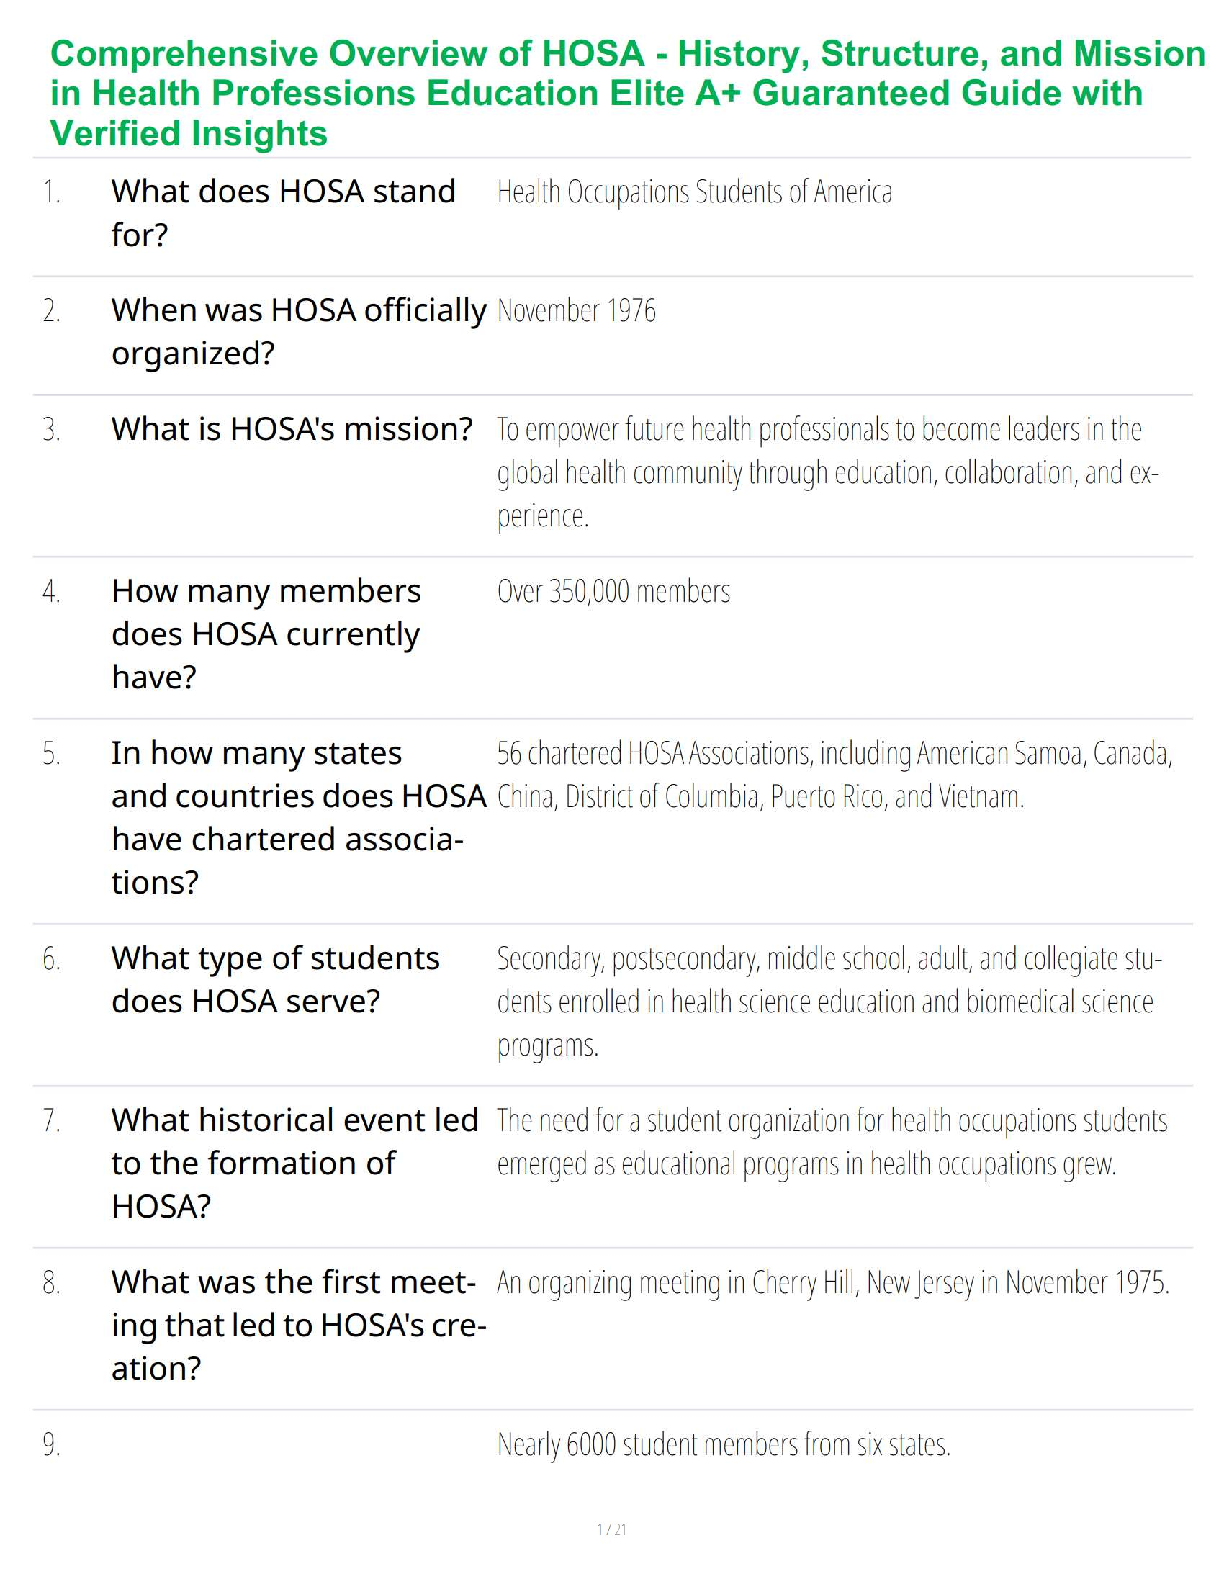Select question "What type of students does HOSA serve?"
This screenshot has height=1584, width=1224.
[x=275, y=979]
